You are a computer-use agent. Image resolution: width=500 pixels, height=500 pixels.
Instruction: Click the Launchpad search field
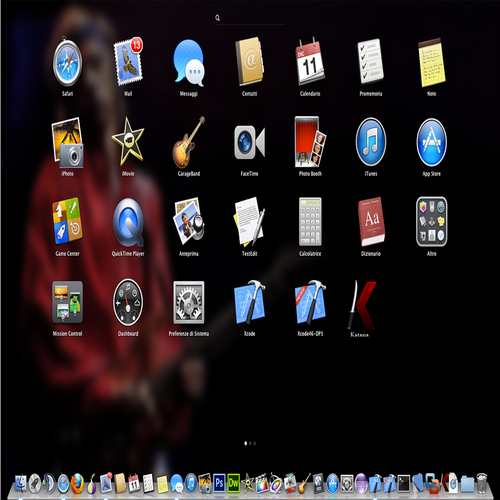pyautogui.click(x=251, y=18)
